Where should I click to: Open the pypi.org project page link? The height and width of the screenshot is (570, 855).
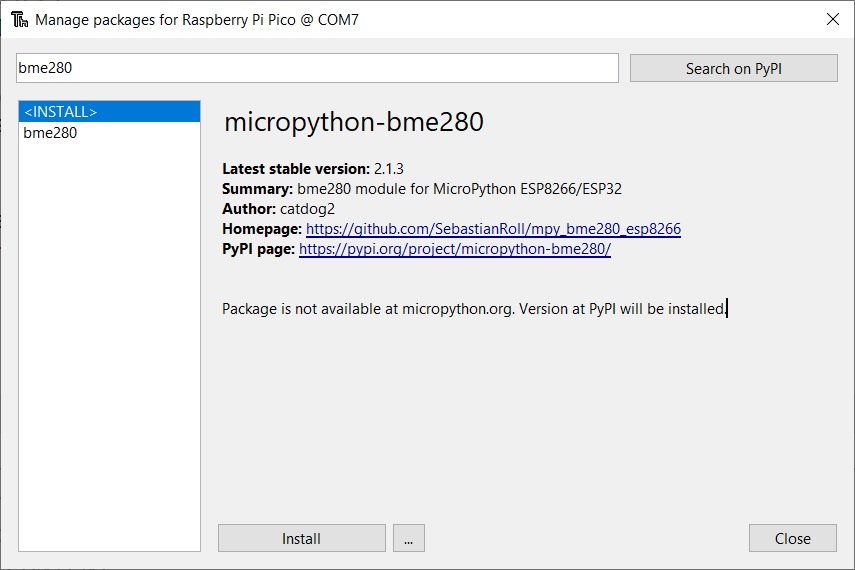454,249
